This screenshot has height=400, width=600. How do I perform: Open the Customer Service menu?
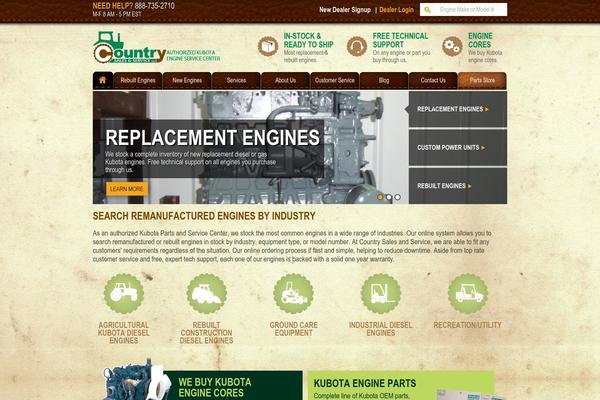click(335, 80)
